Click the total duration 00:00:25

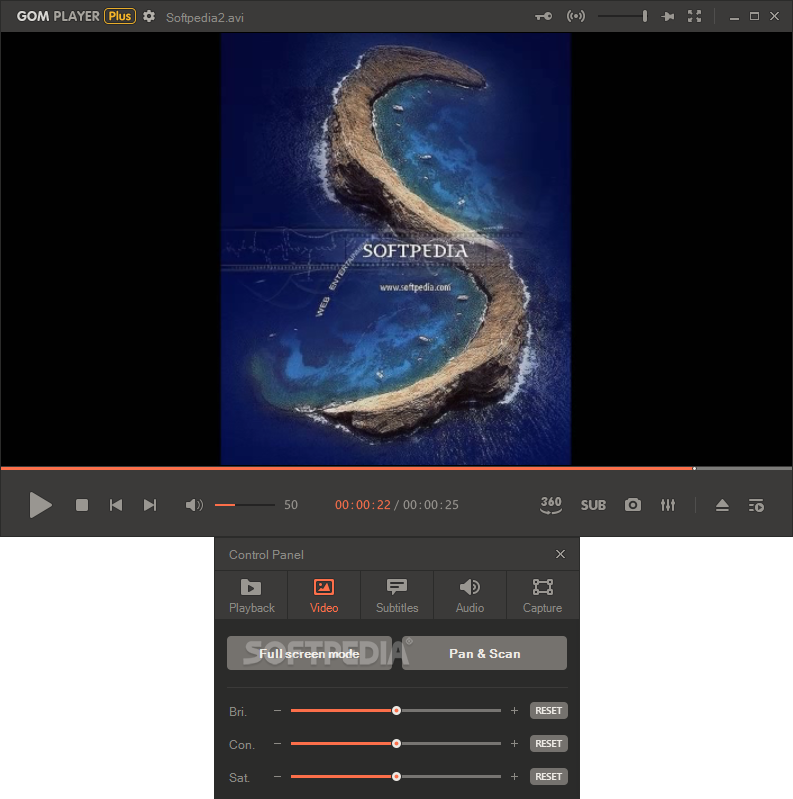tap(431, 505)
